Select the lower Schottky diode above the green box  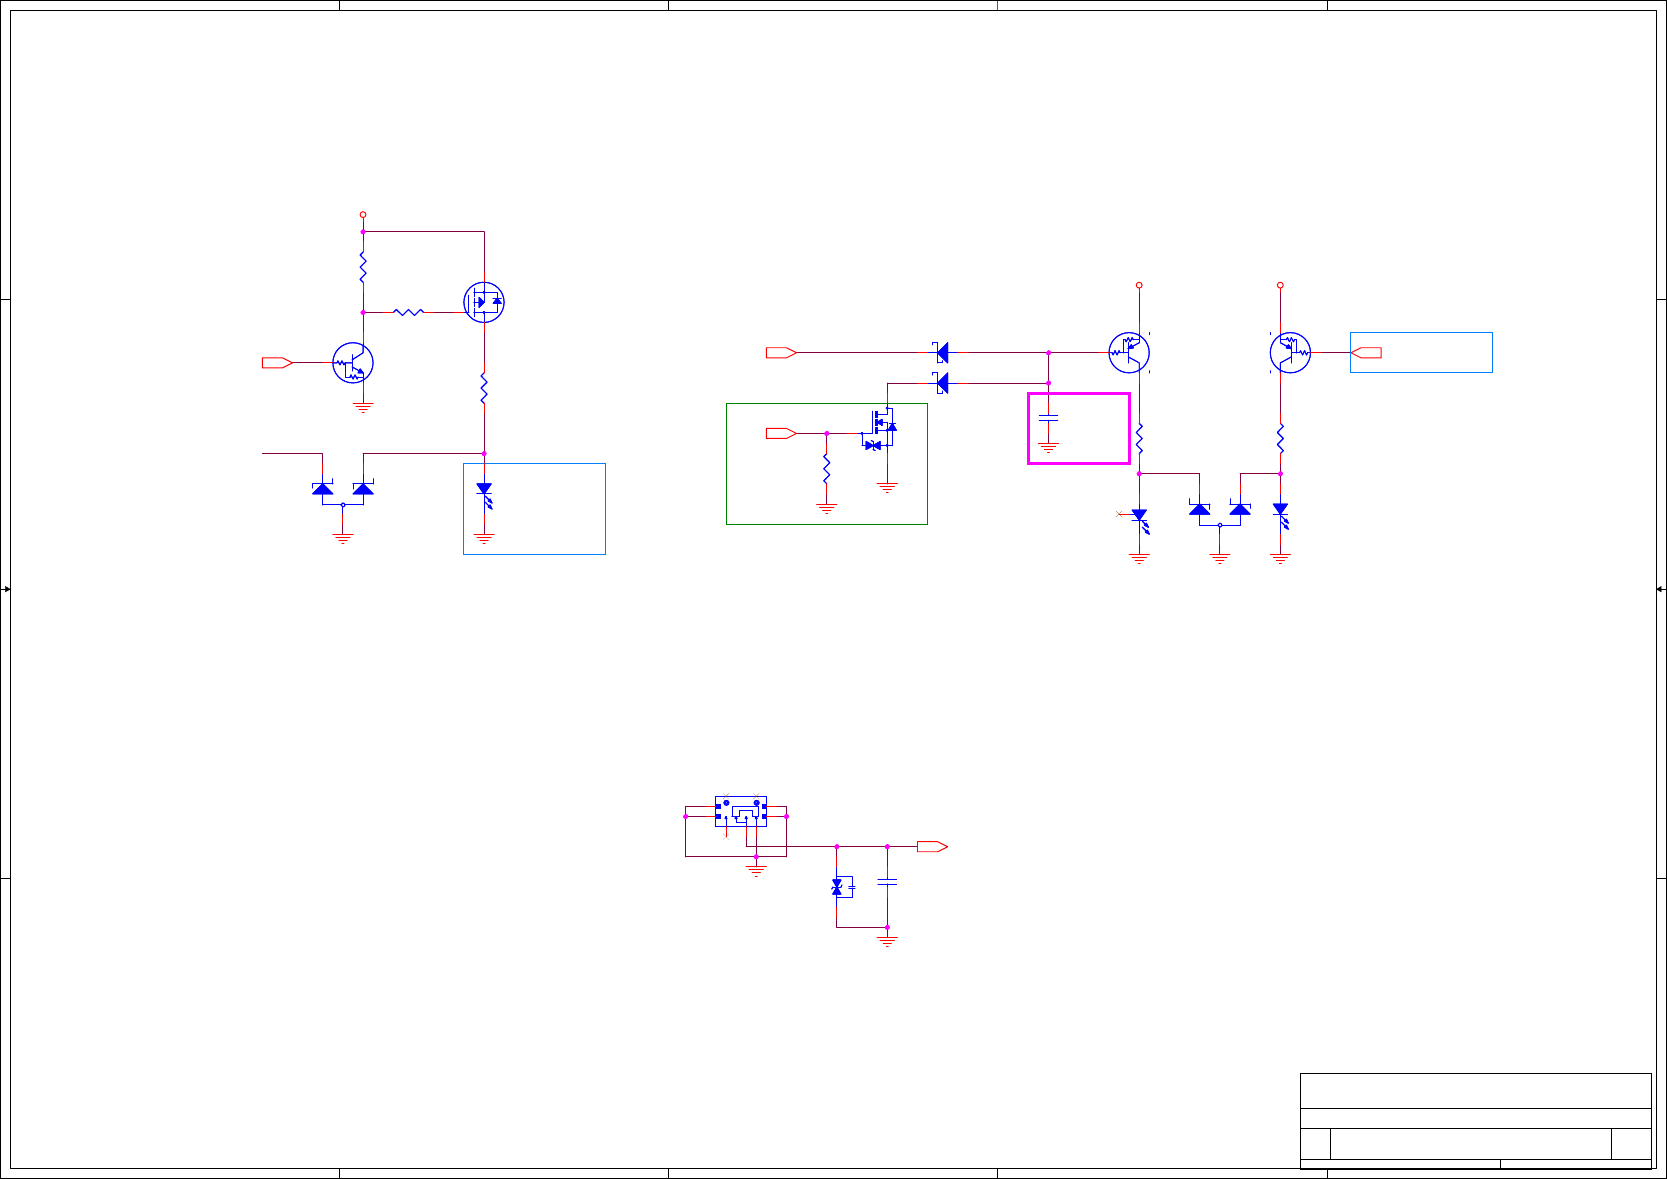click(x=941, y=383)
